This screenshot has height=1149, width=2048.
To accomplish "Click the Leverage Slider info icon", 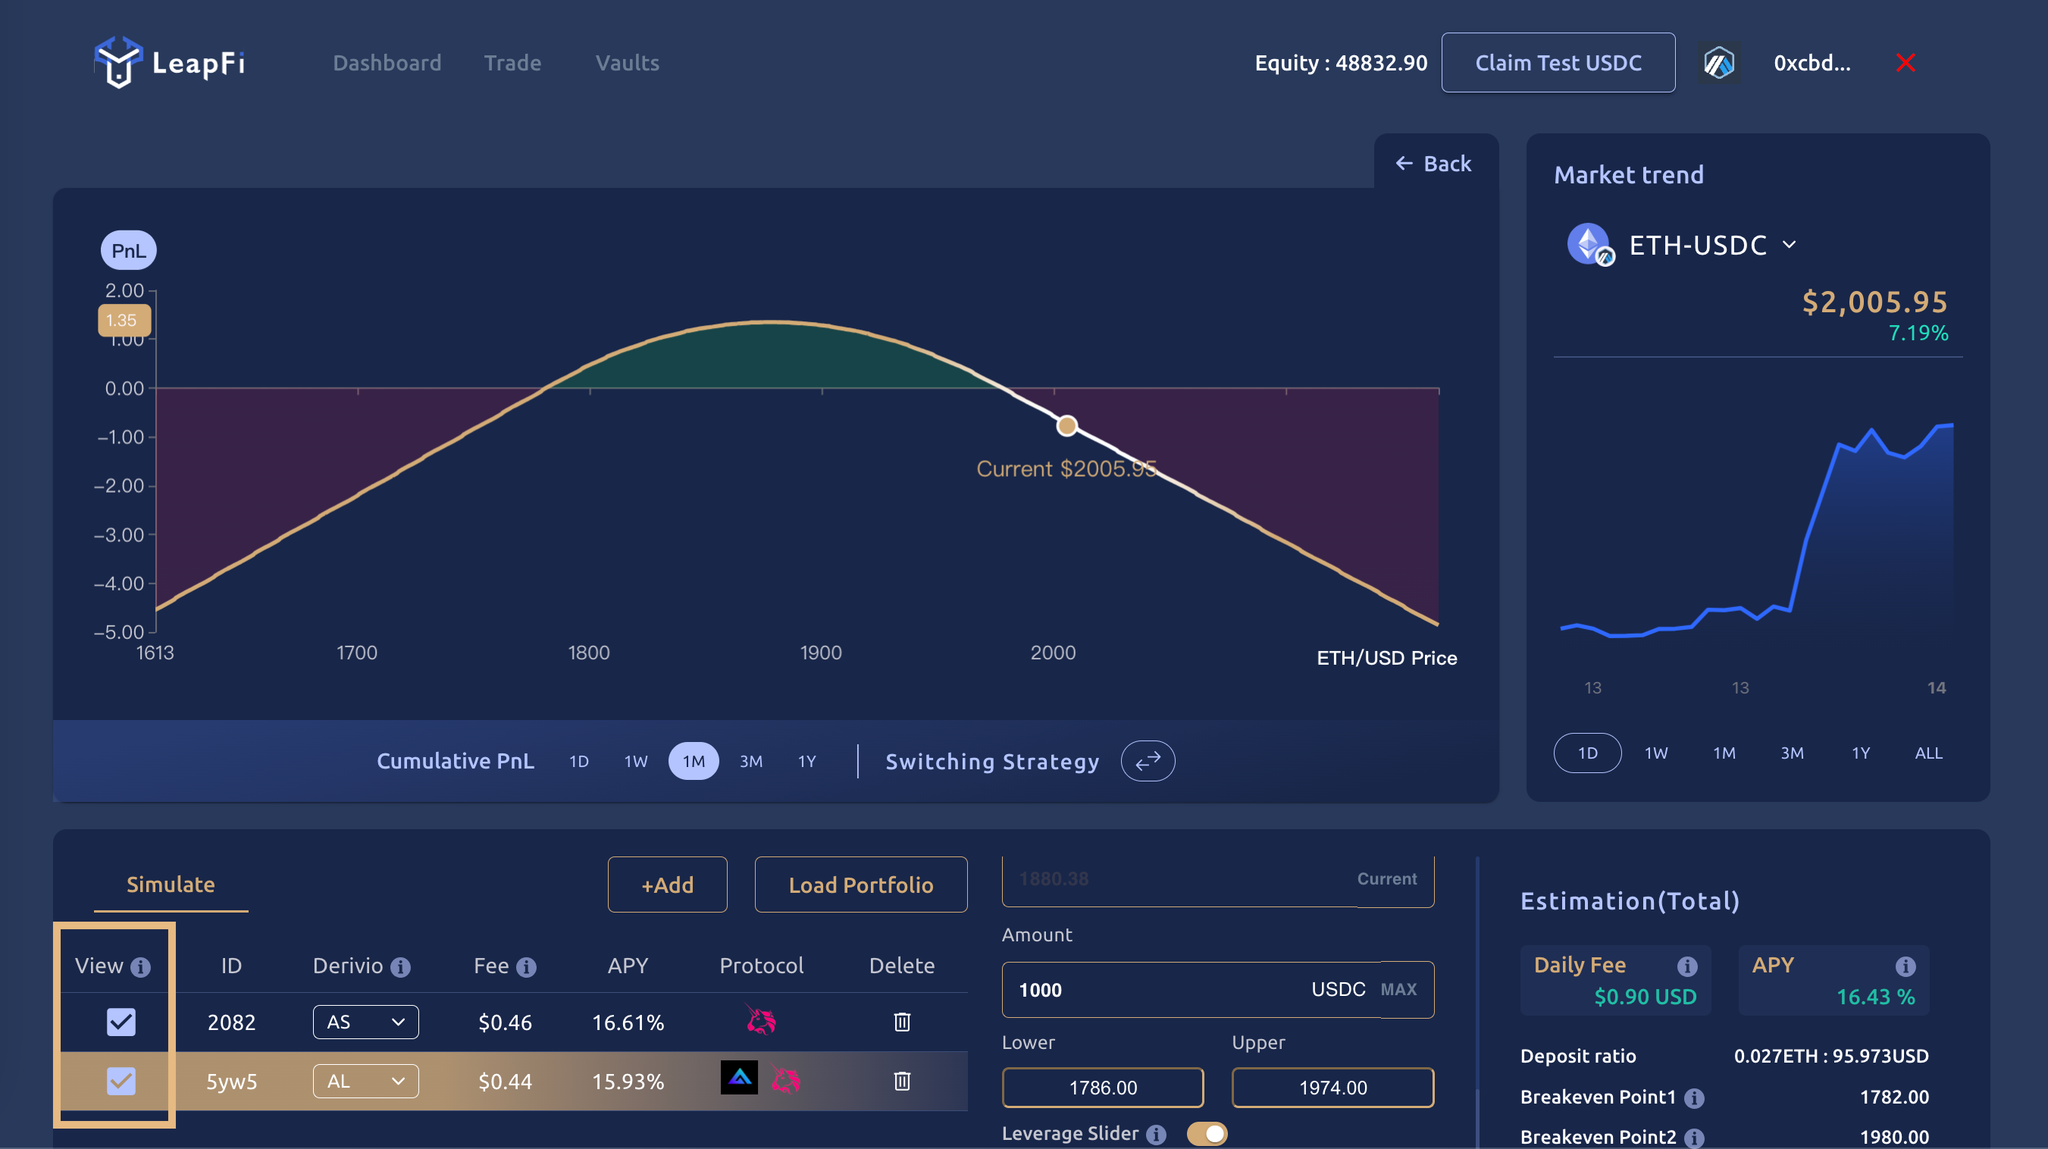I will tap(1156, 1135).
